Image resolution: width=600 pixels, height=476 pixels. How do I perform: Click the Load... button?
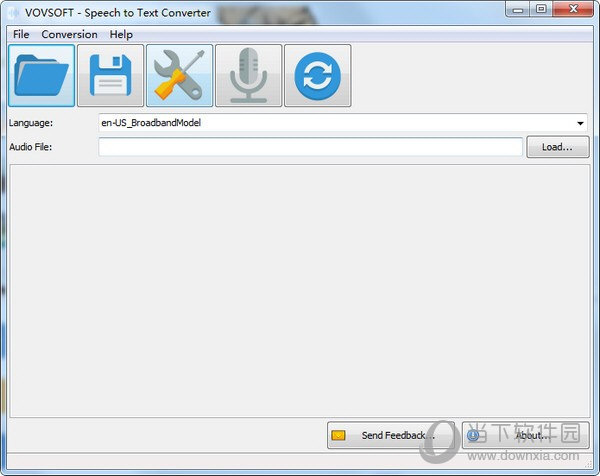(x=558, y=147)
